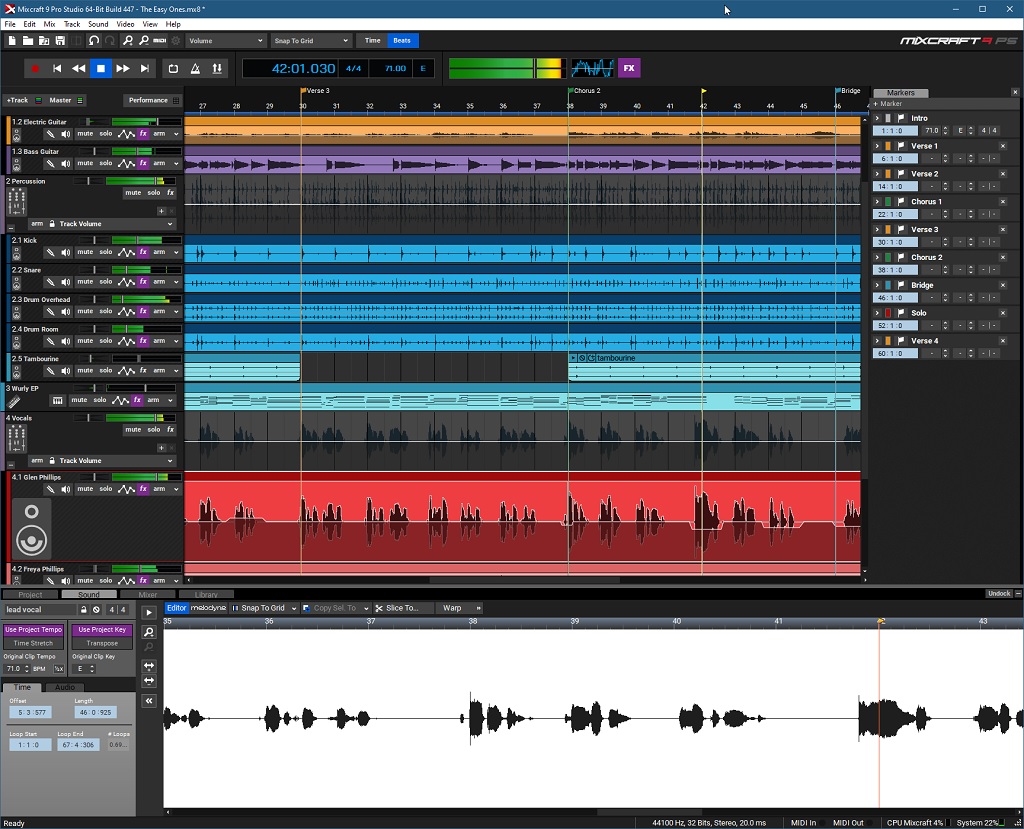Open the Volume automation dropdown in toolbar
This screenshot has width=1024, height=829.
tap(225, 41)
